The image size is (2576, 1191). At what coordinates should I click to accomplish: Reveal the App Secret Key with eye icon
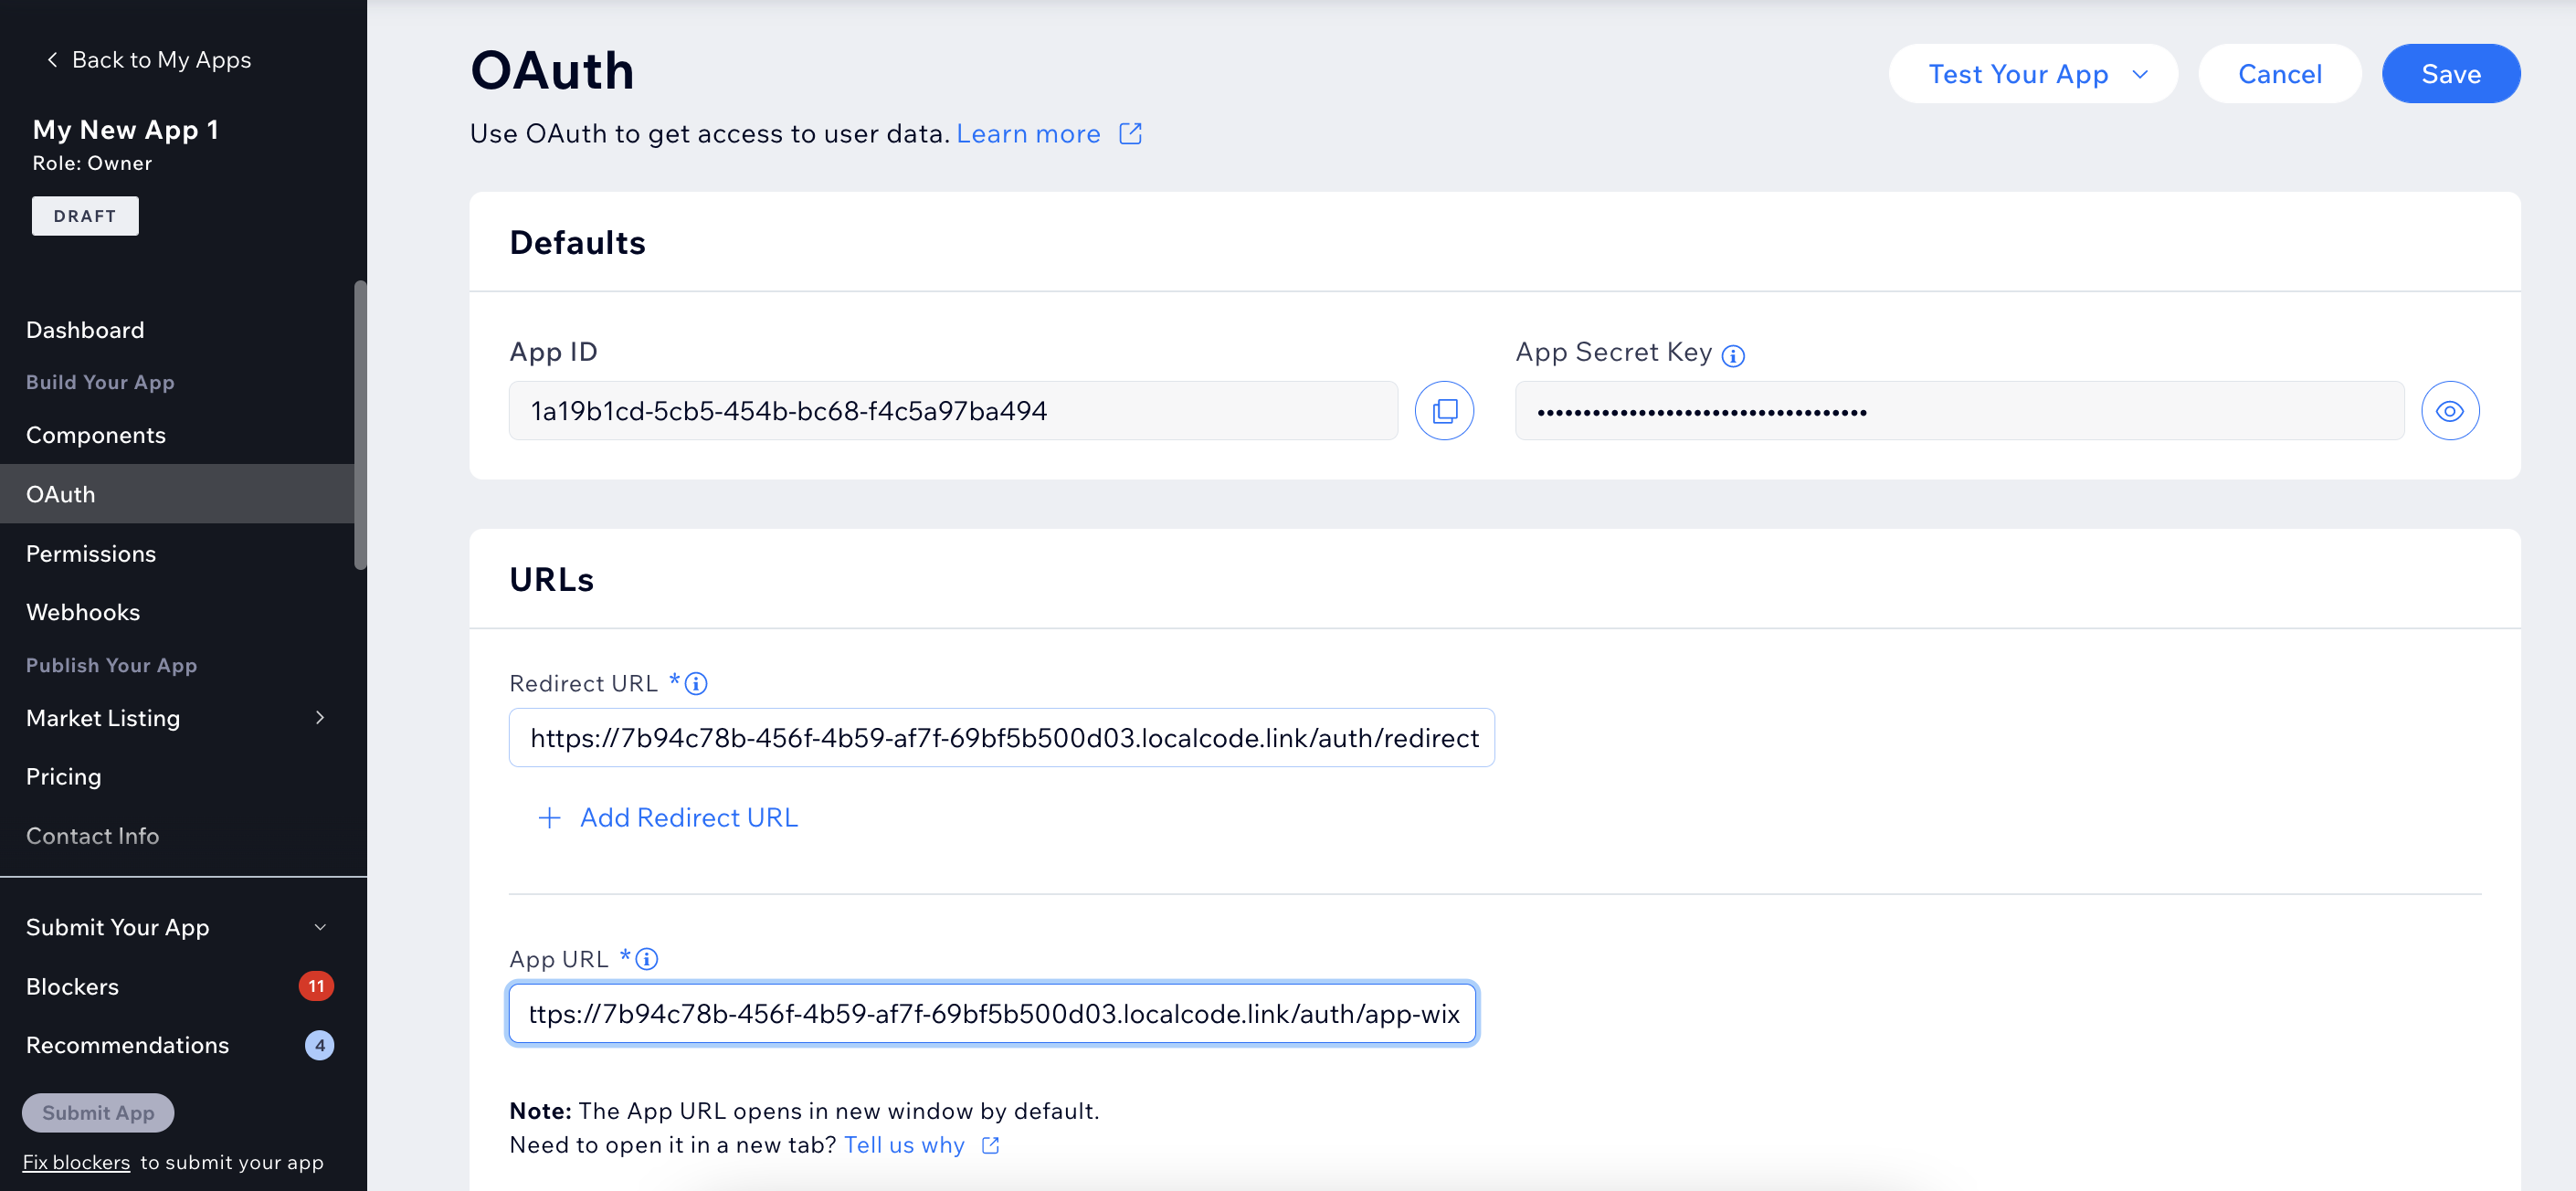click(2449, 411)
